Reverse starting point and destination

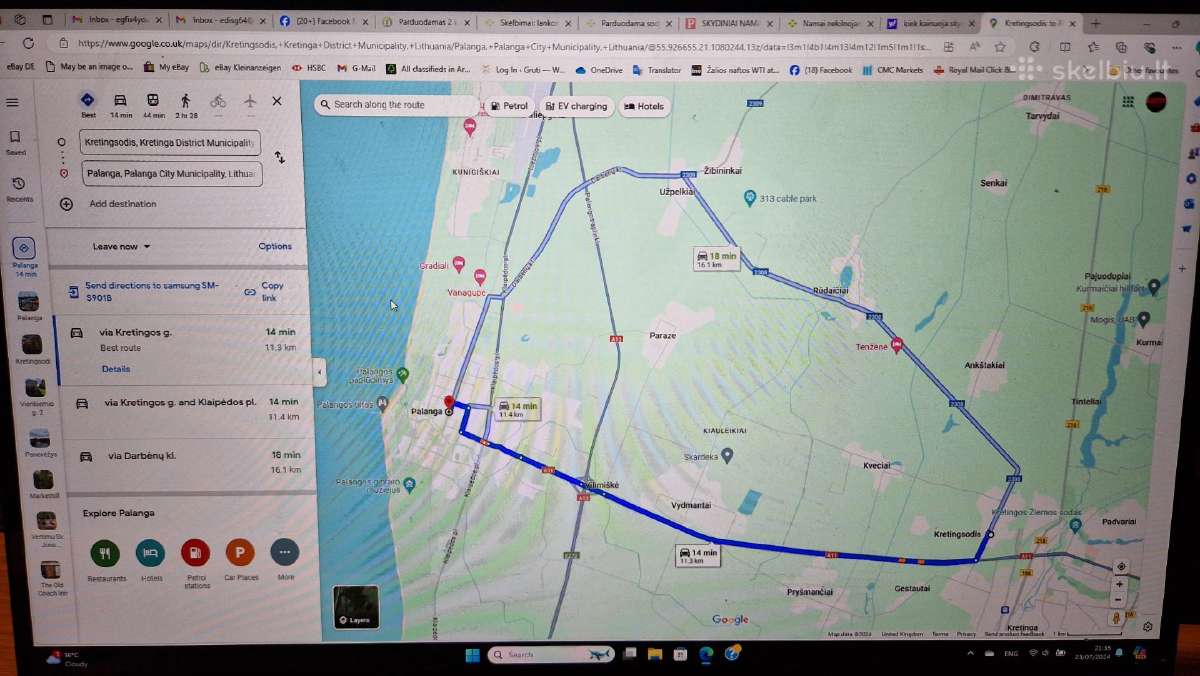point(279,157)
